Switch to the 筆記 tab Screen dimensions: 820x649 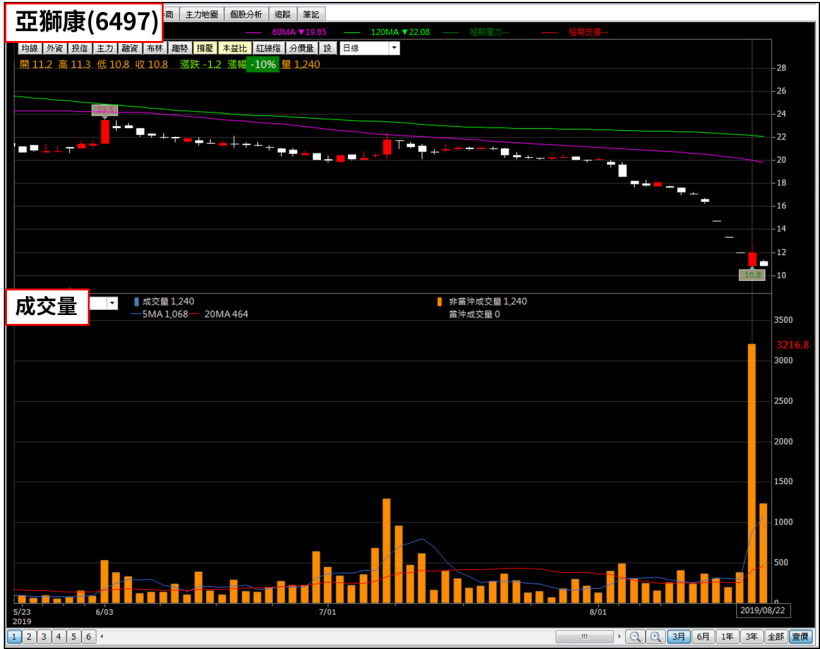tap(311, 14)
